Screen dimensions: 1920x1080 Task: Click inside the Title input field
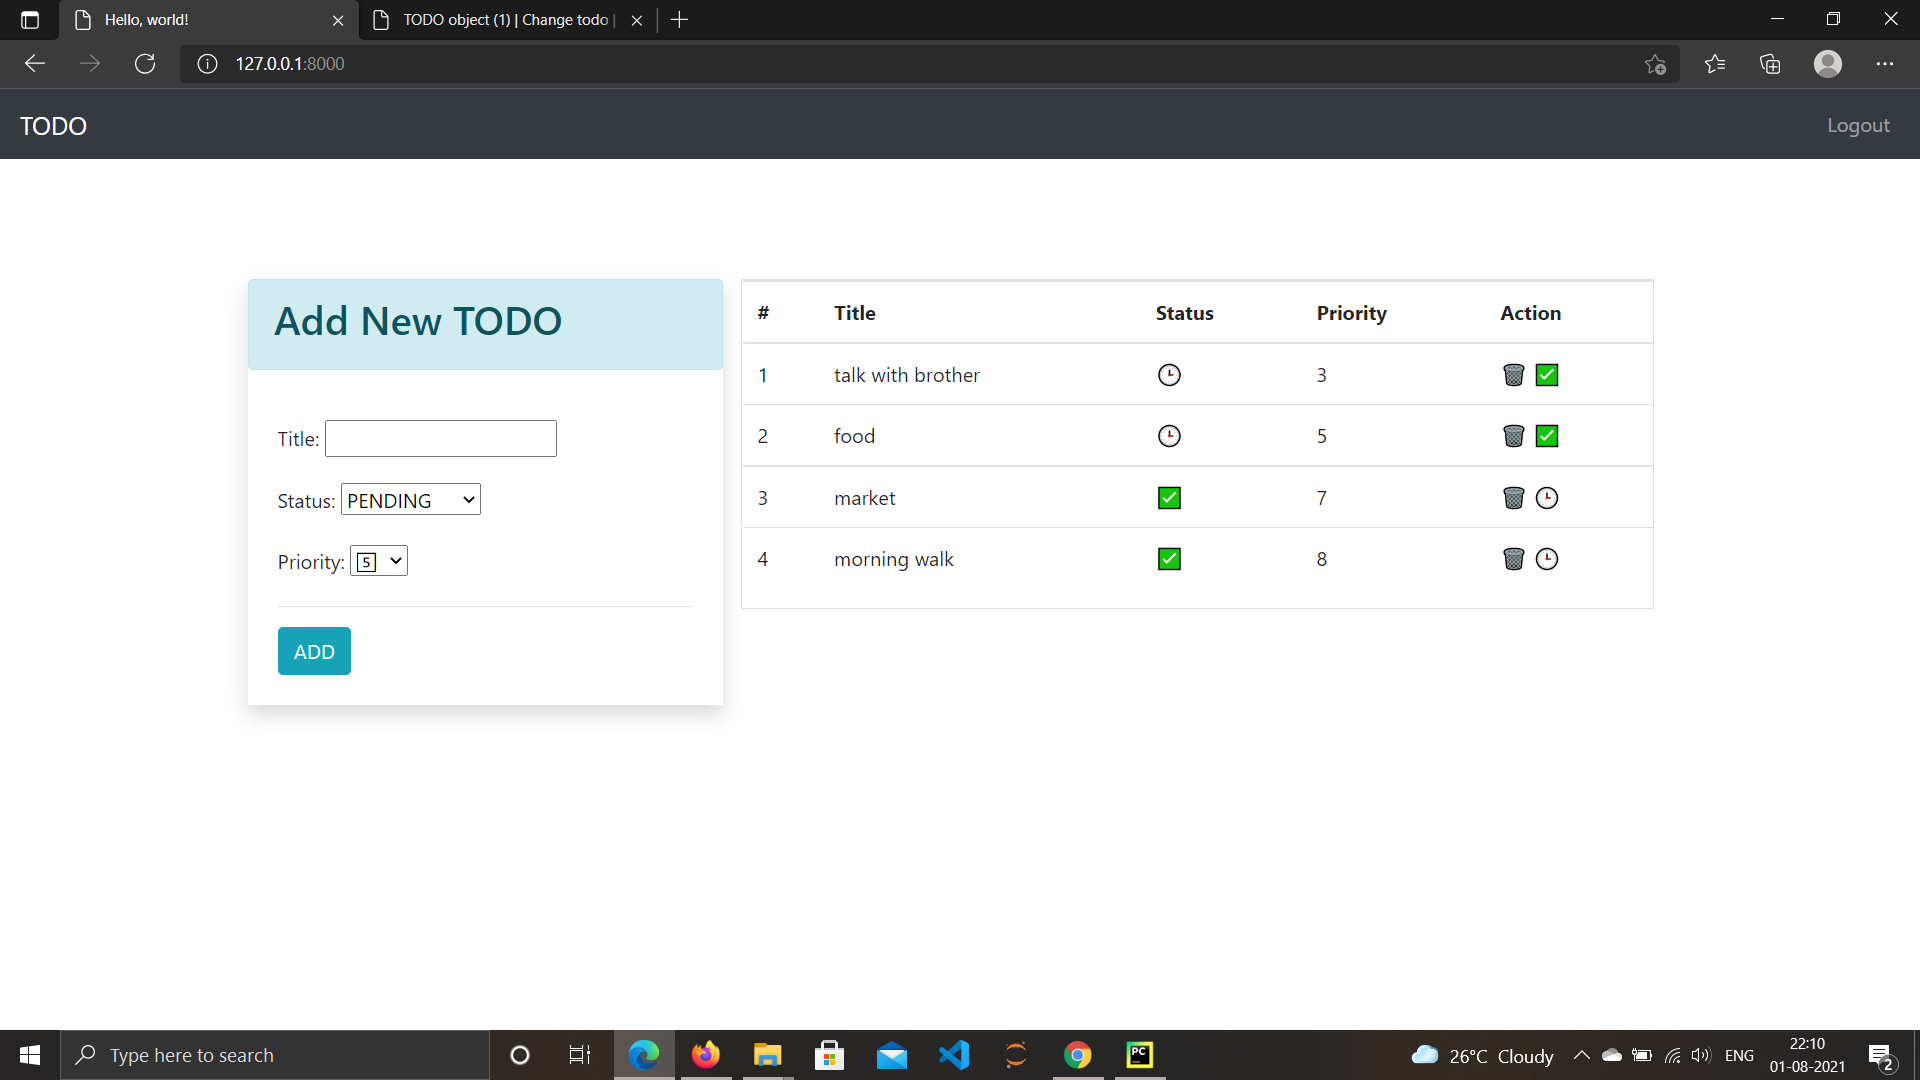point(440,438)
